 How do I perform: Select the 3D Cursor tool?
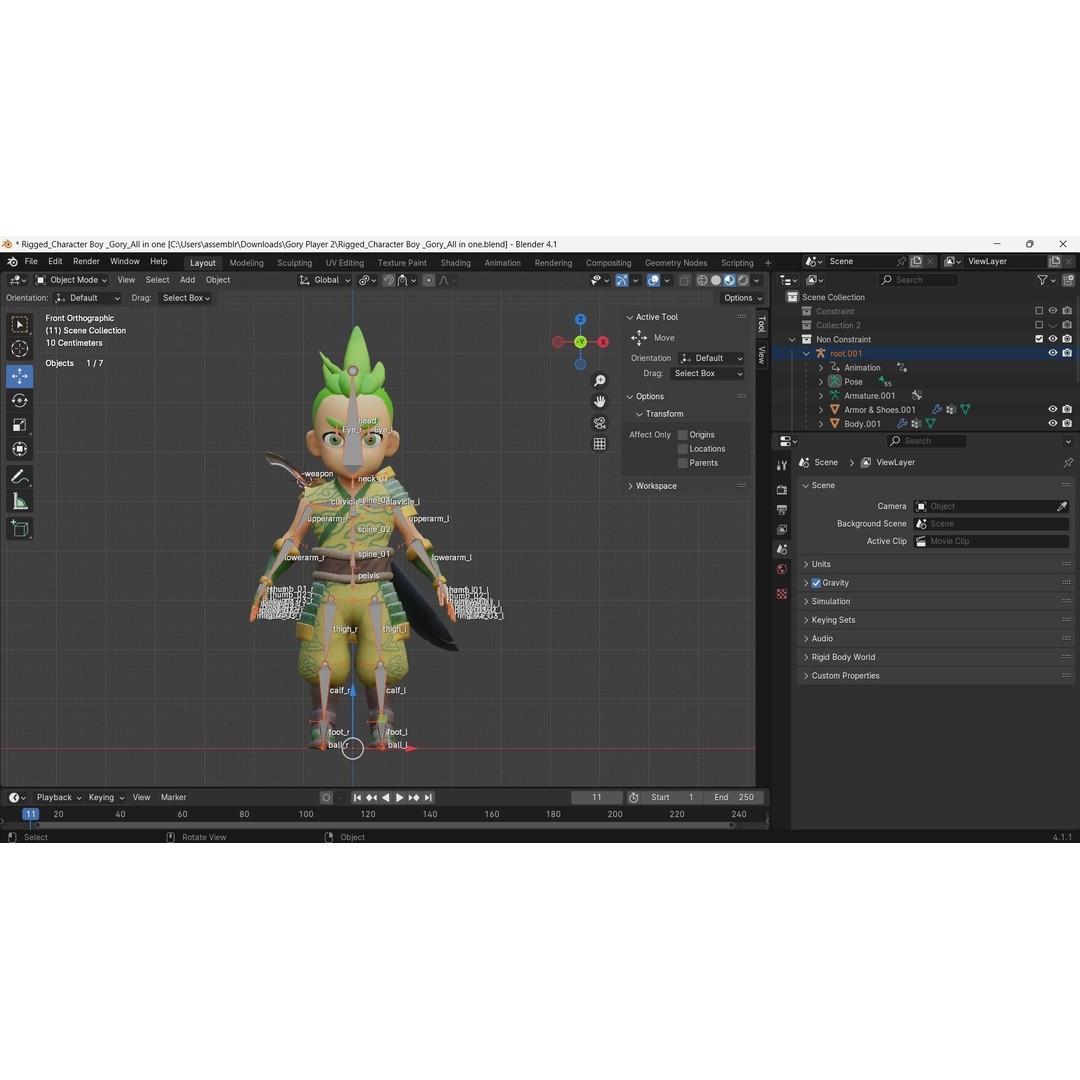pos(19,349)
